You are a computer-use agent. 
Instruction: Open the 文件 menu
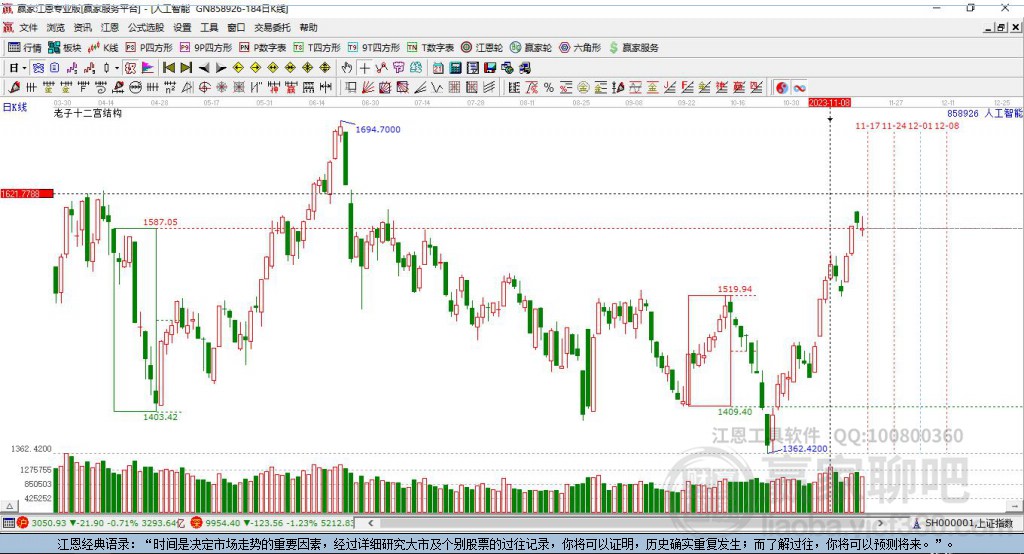[x=28, y=27]
